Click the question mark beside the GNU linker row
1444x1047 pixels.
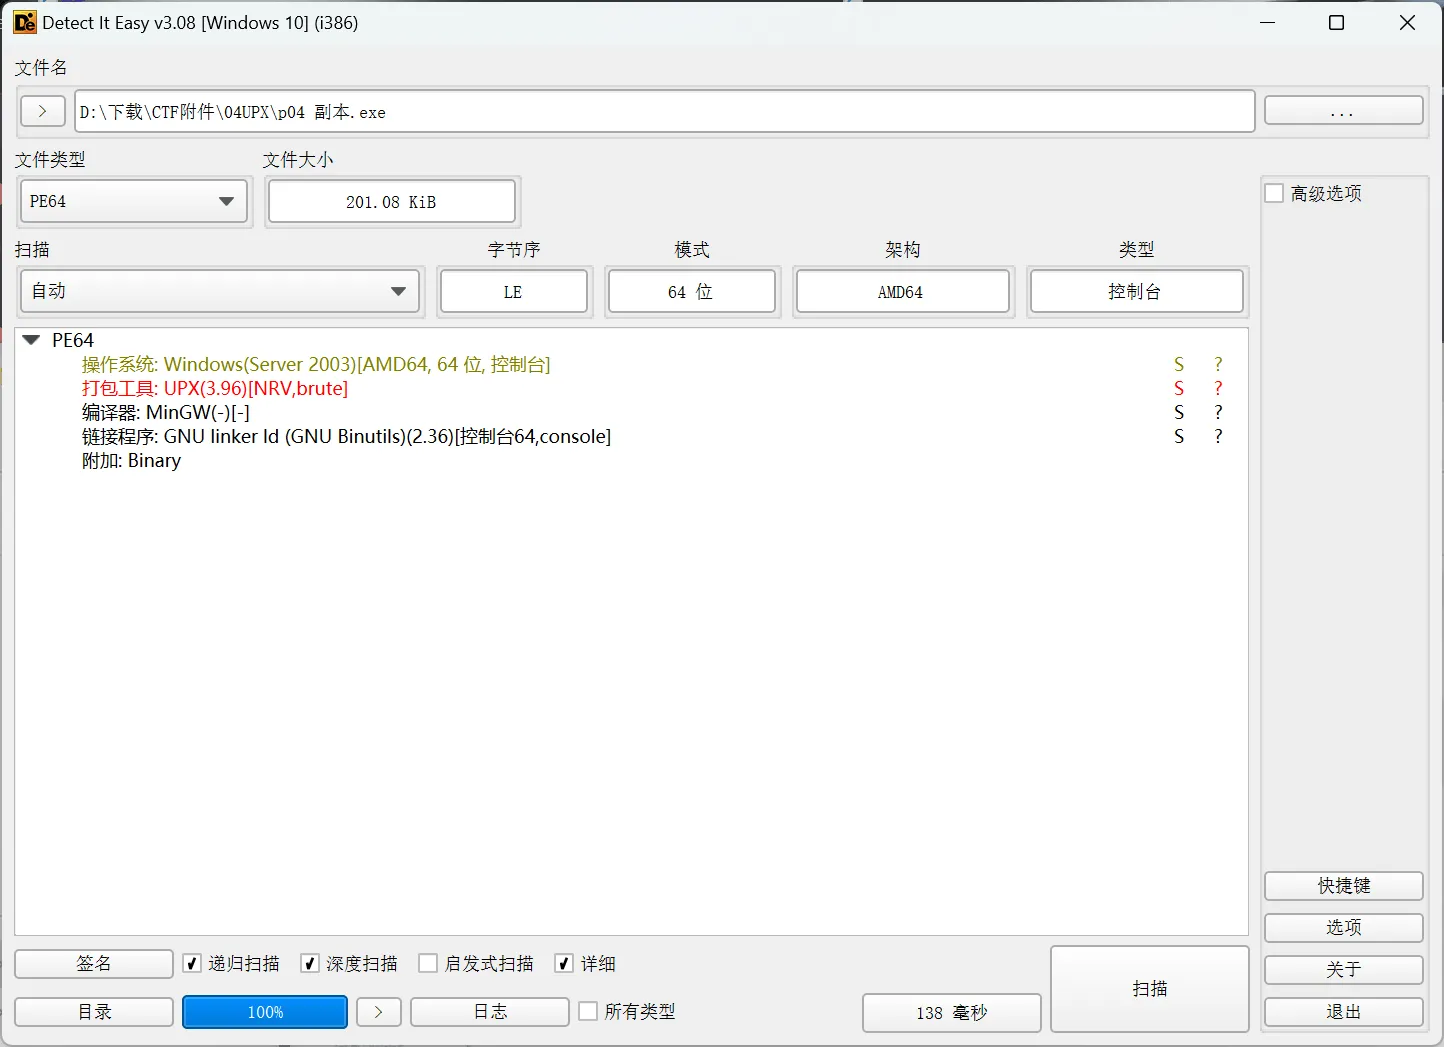(x=1218, y=436)
